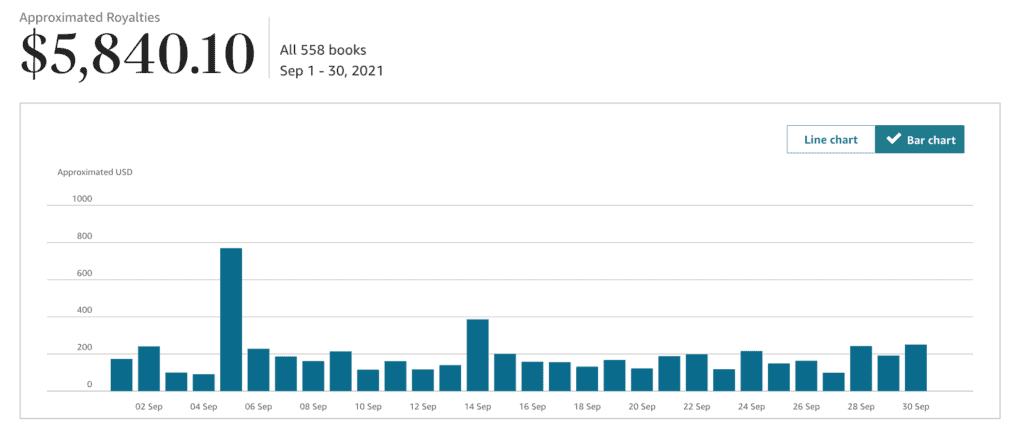Image resolution: width=1024 pixels, height=438 pixels.
Task: Click the Sep 1 - 30, 2021 date range
Action: 331,71
